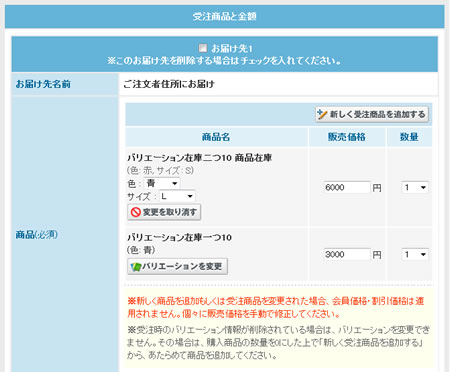This screenshot has width=450, height=372.
Task: Open the 色 dropdown showing 青
Action: [x=162, y=183]
